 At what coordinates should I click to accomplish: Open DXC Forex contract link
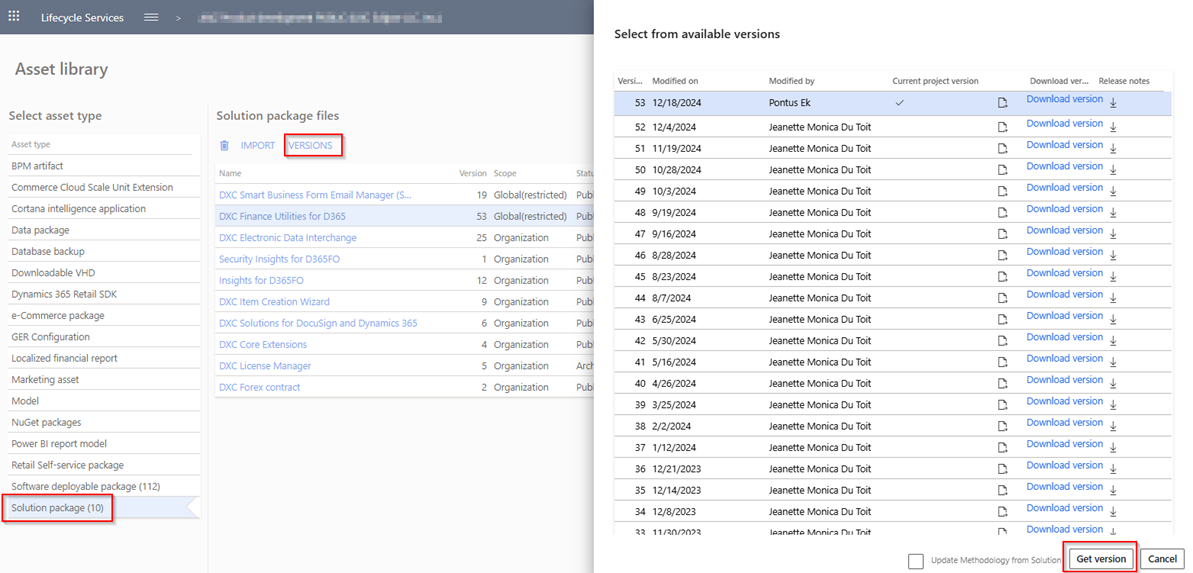pos(259,387)
